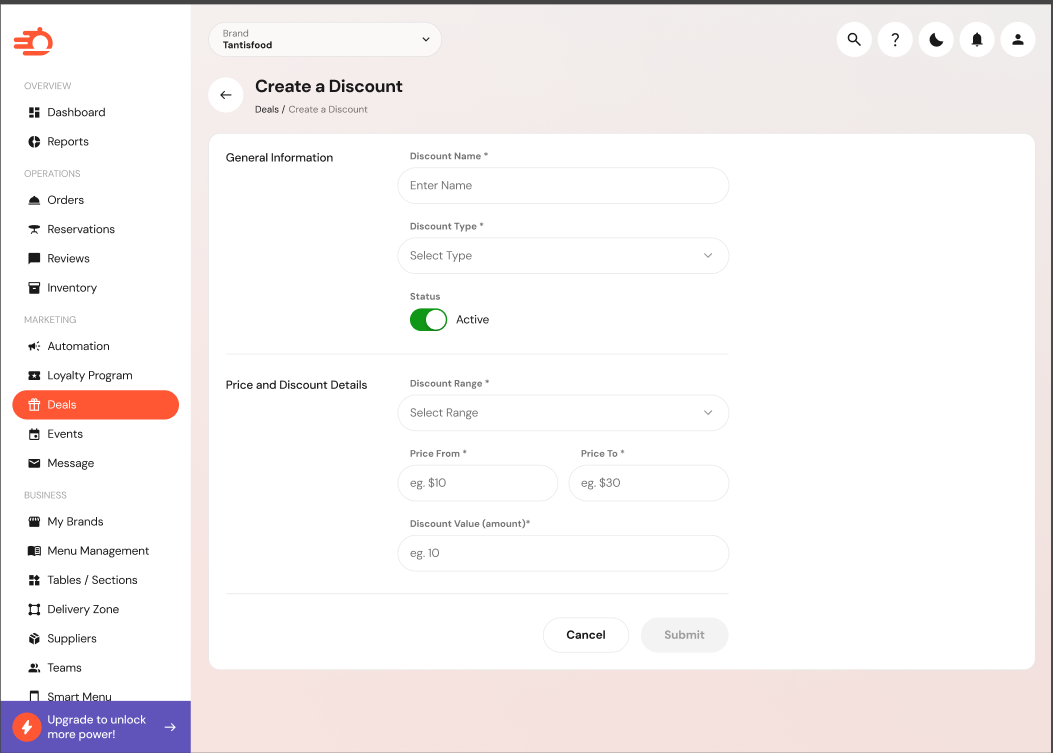Go to Delivery Zone page

(x=95, y=609)
